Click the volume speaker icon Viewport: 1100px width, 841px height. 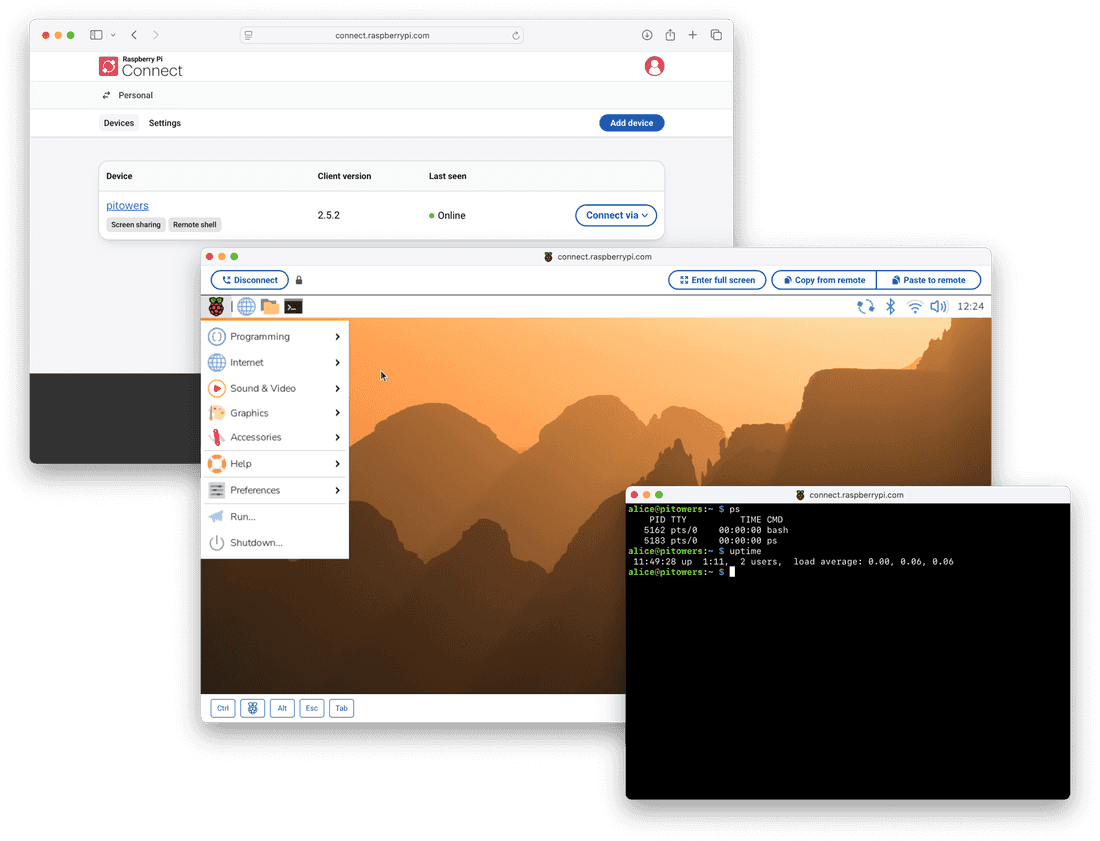point(938,307)
